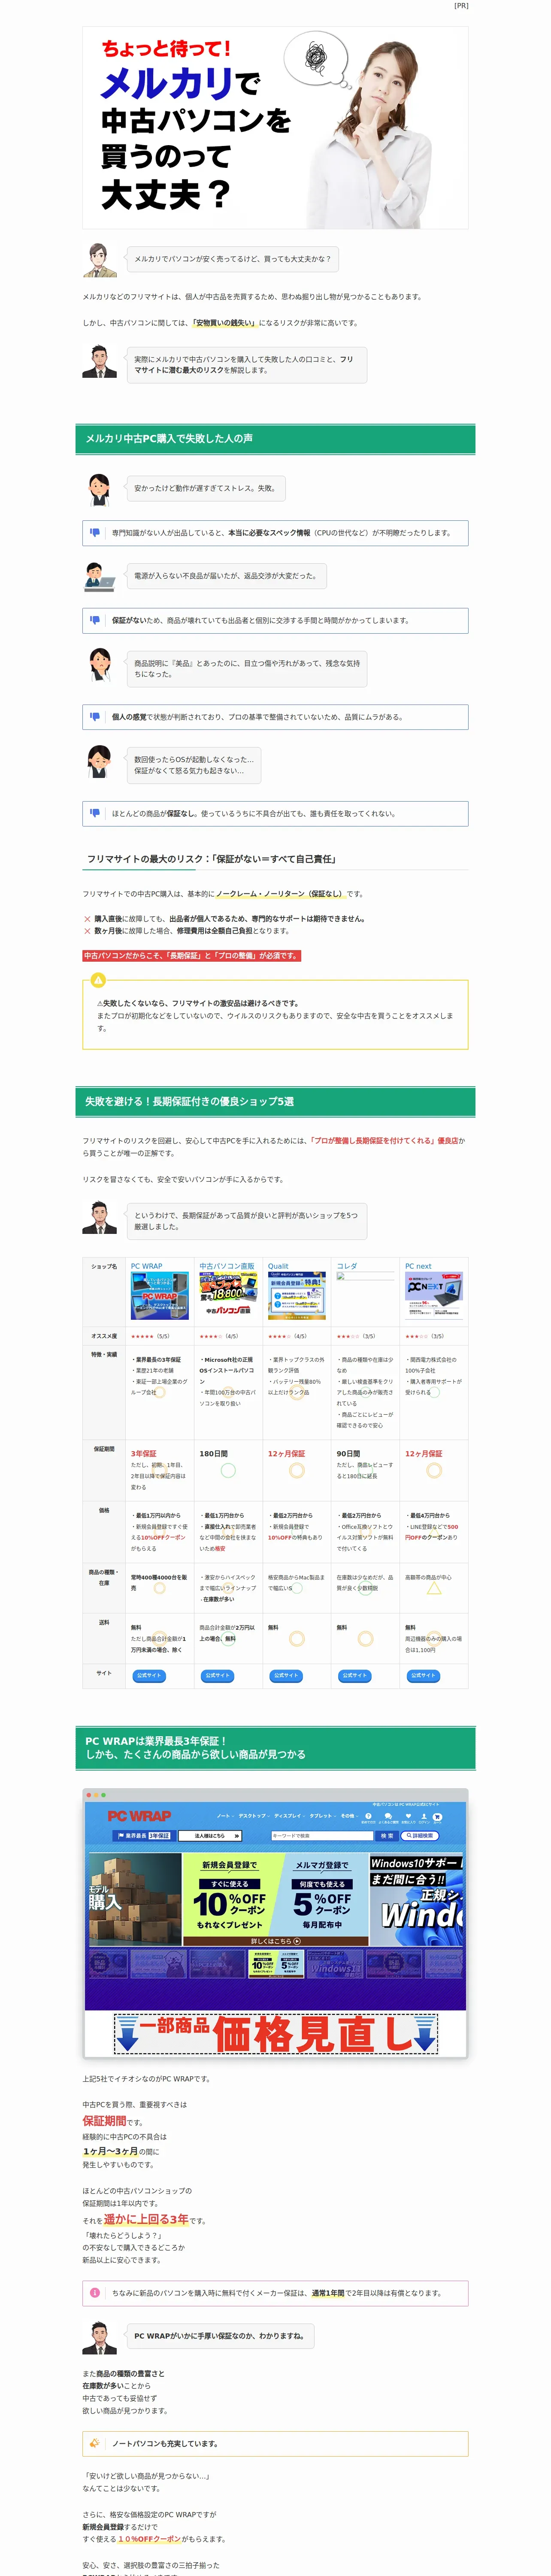
Task: Click heading 失敗を避ける！長期保証付きの優良ショップ5選
Action: 275,1101
